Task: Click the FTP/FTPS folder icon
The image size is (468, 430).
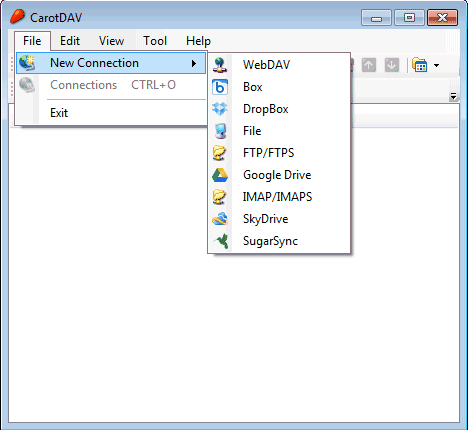Action: [x=220, y=153]
